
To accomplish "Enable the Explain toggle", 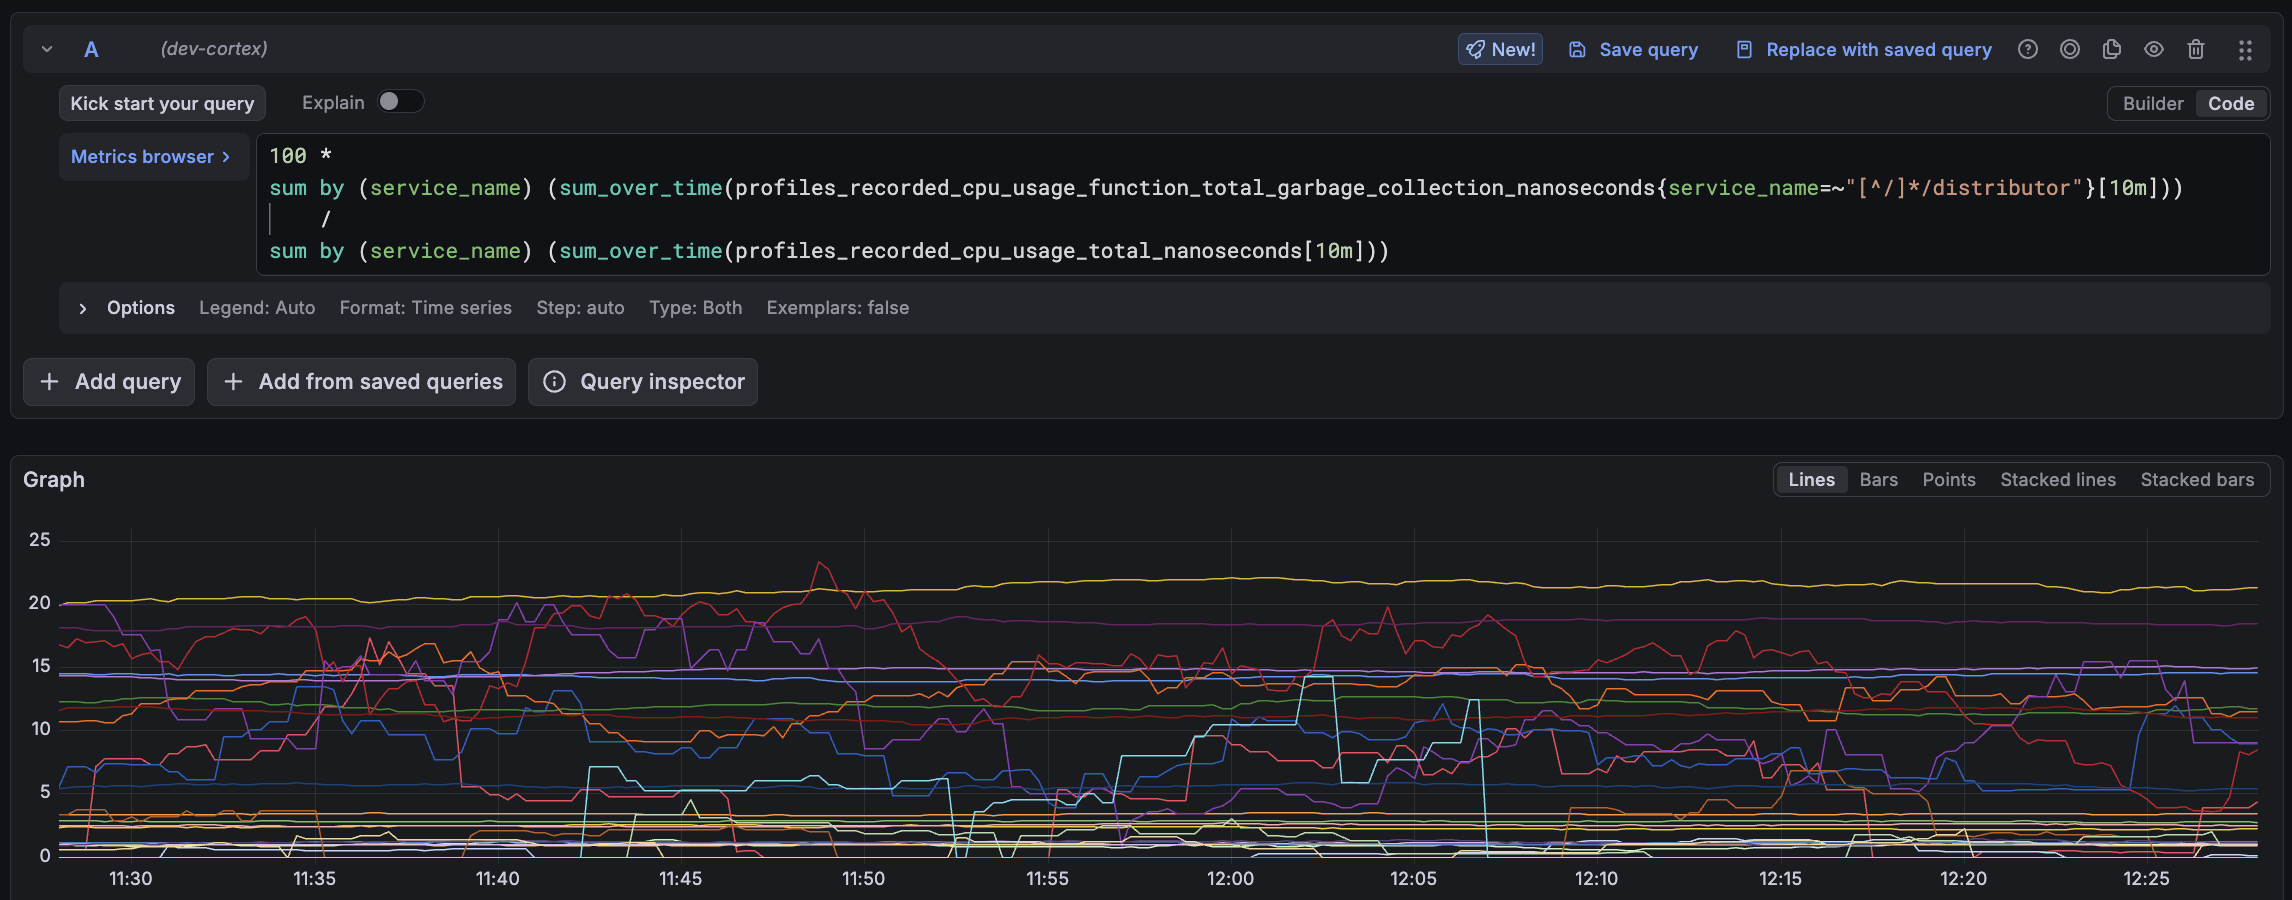I will click(x=399, y=101).
